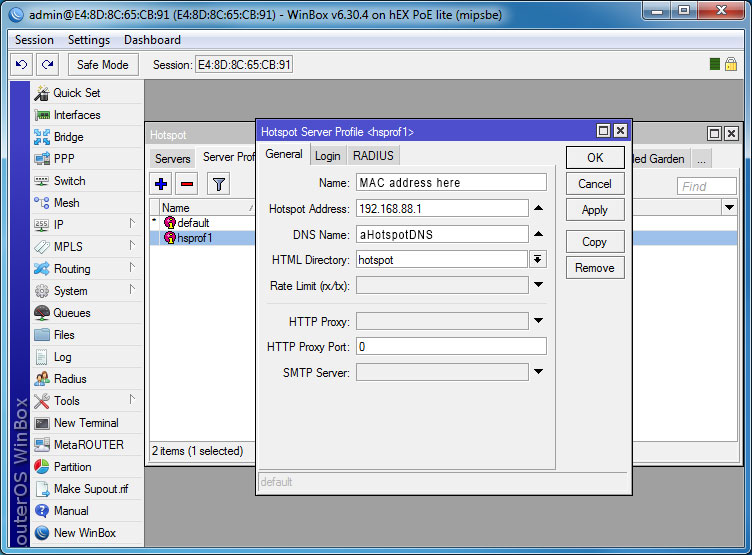Viewport: 752px width, 555px height.
Task: Launch New Terminal
Action: (88, 423)
